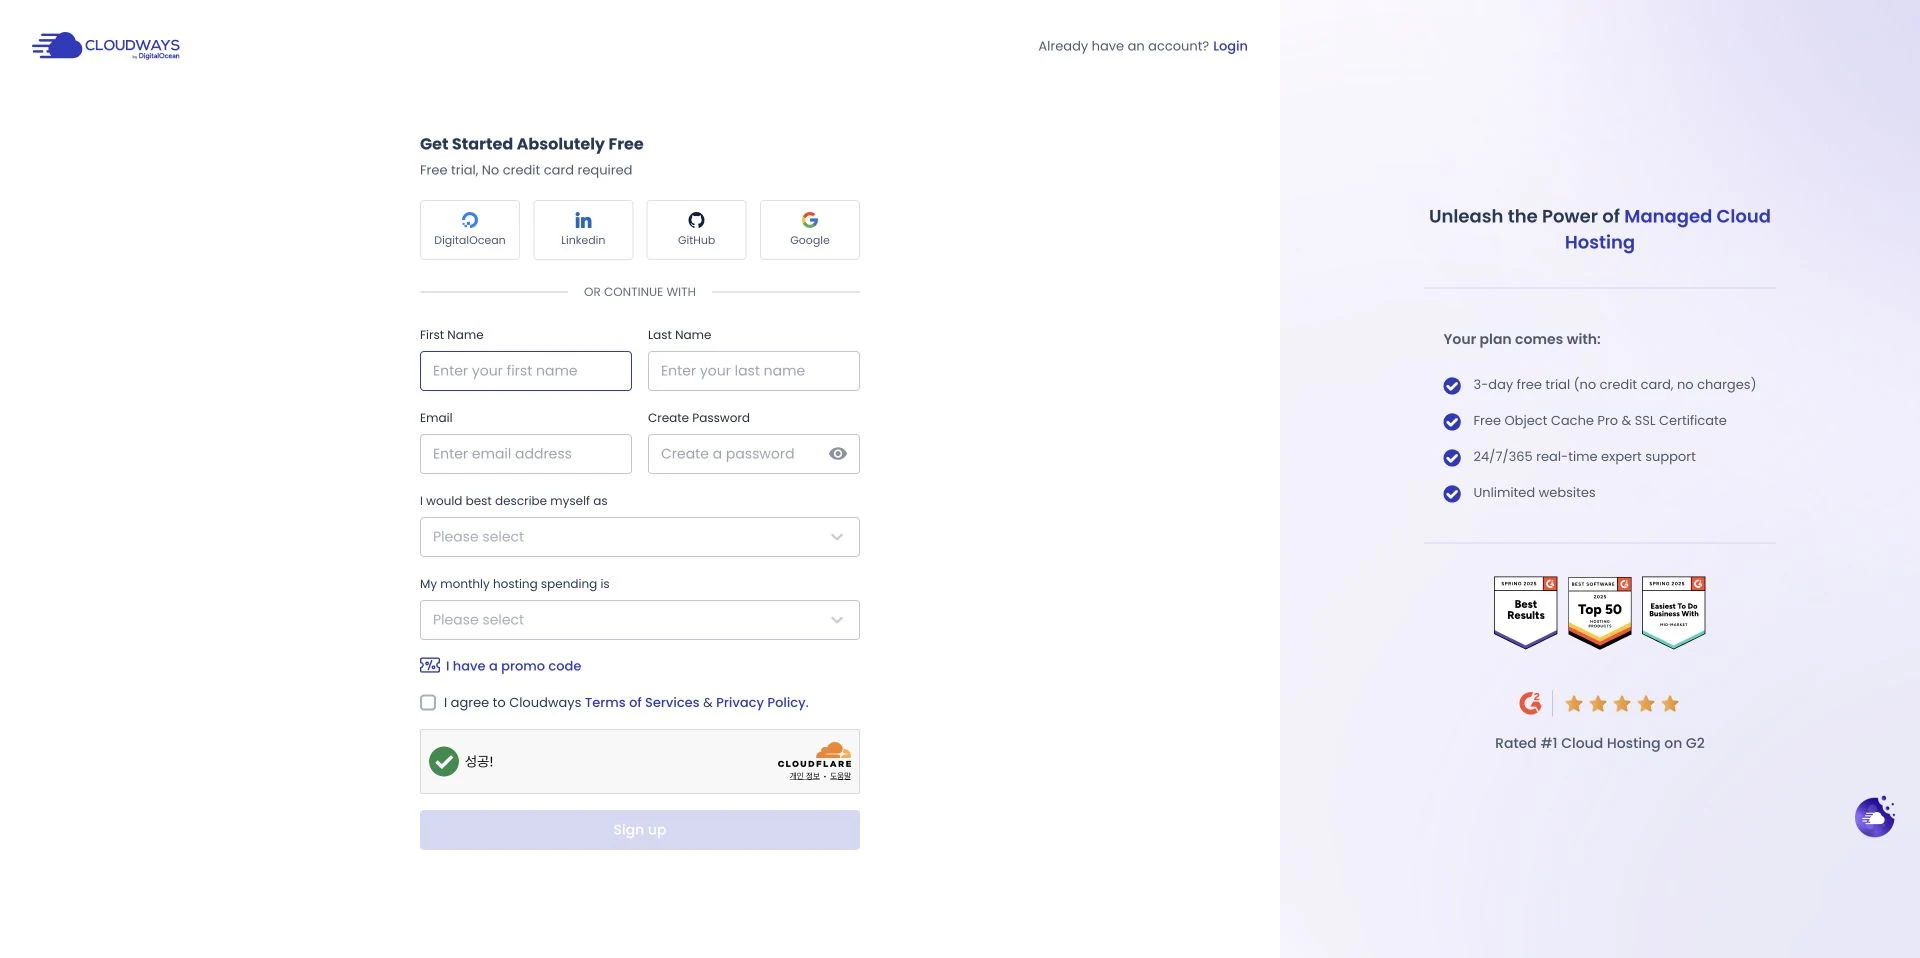Click the Sign up button
Screen dimensions: 1920x958
point(640,830)
